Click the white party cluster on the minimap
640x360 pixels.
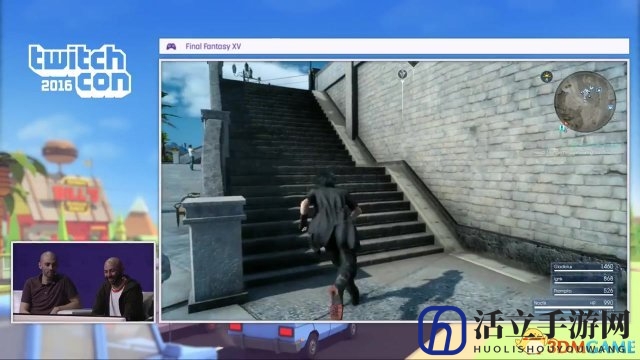click(x=588, y=91)
